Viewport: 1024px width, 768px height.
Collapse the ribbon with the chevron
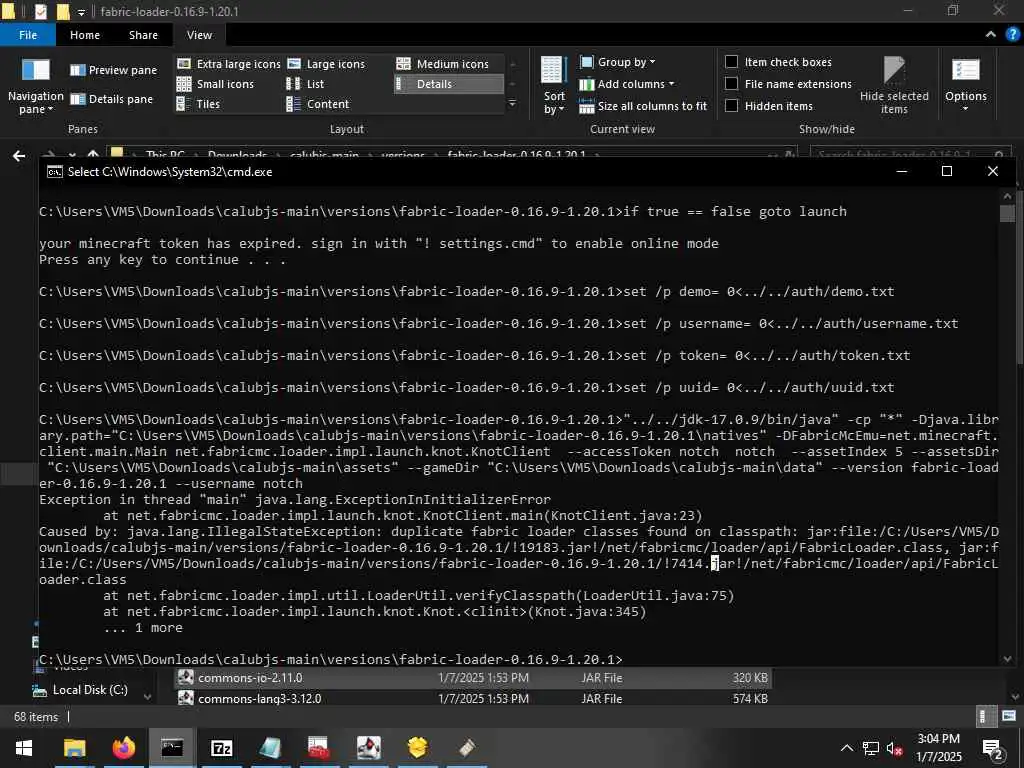(990, 35)
